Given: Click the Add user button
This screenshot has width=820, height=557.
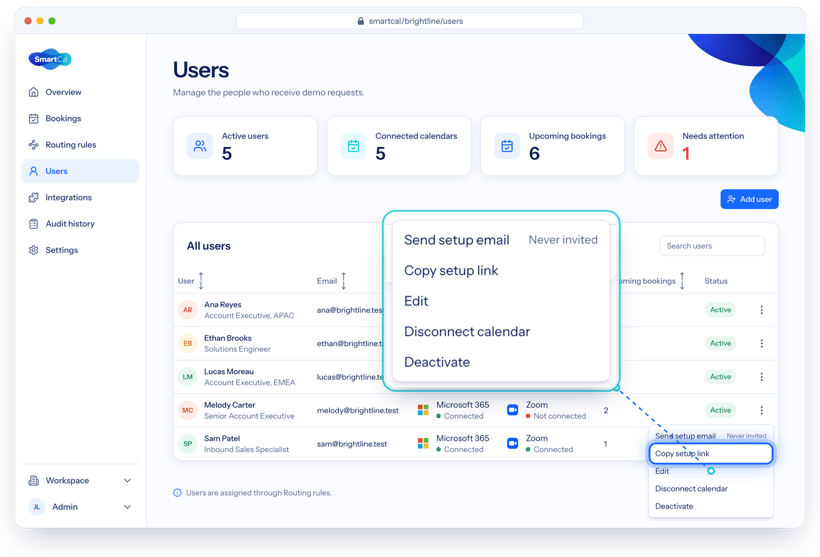Looking at the screenshot, I should [x=749, y=199].
